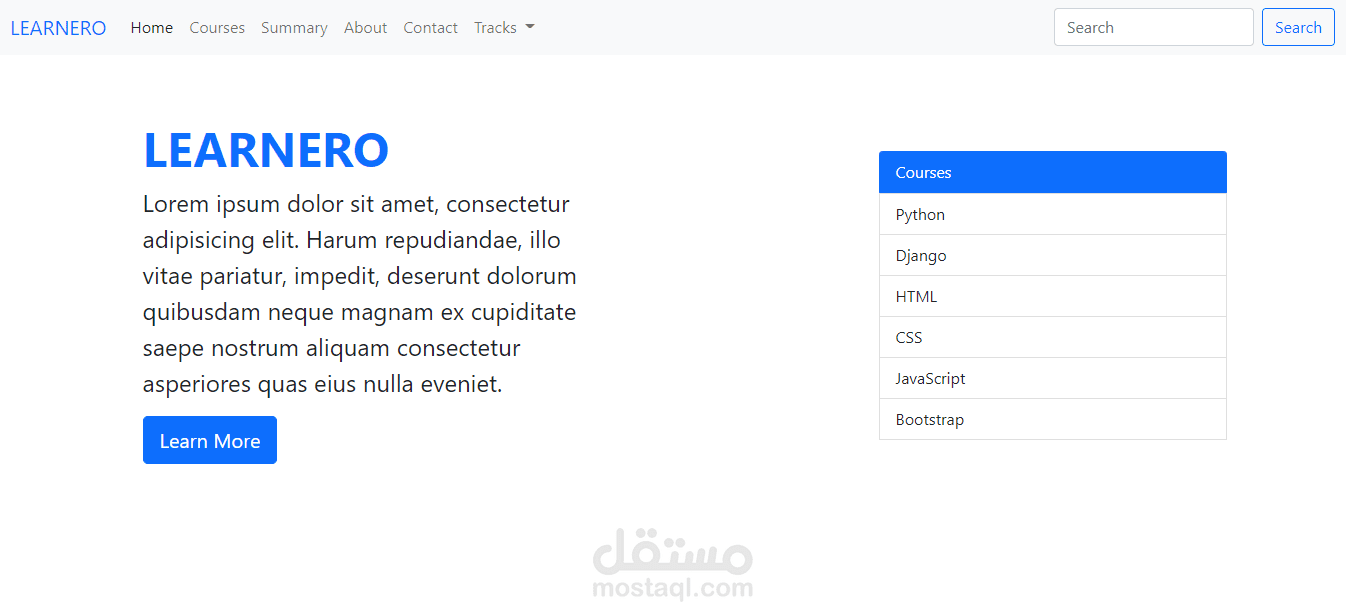Click the LEARNERO hero heading
The width and height of the screenshot is (1346, 614).
click(x=266, y=150)
